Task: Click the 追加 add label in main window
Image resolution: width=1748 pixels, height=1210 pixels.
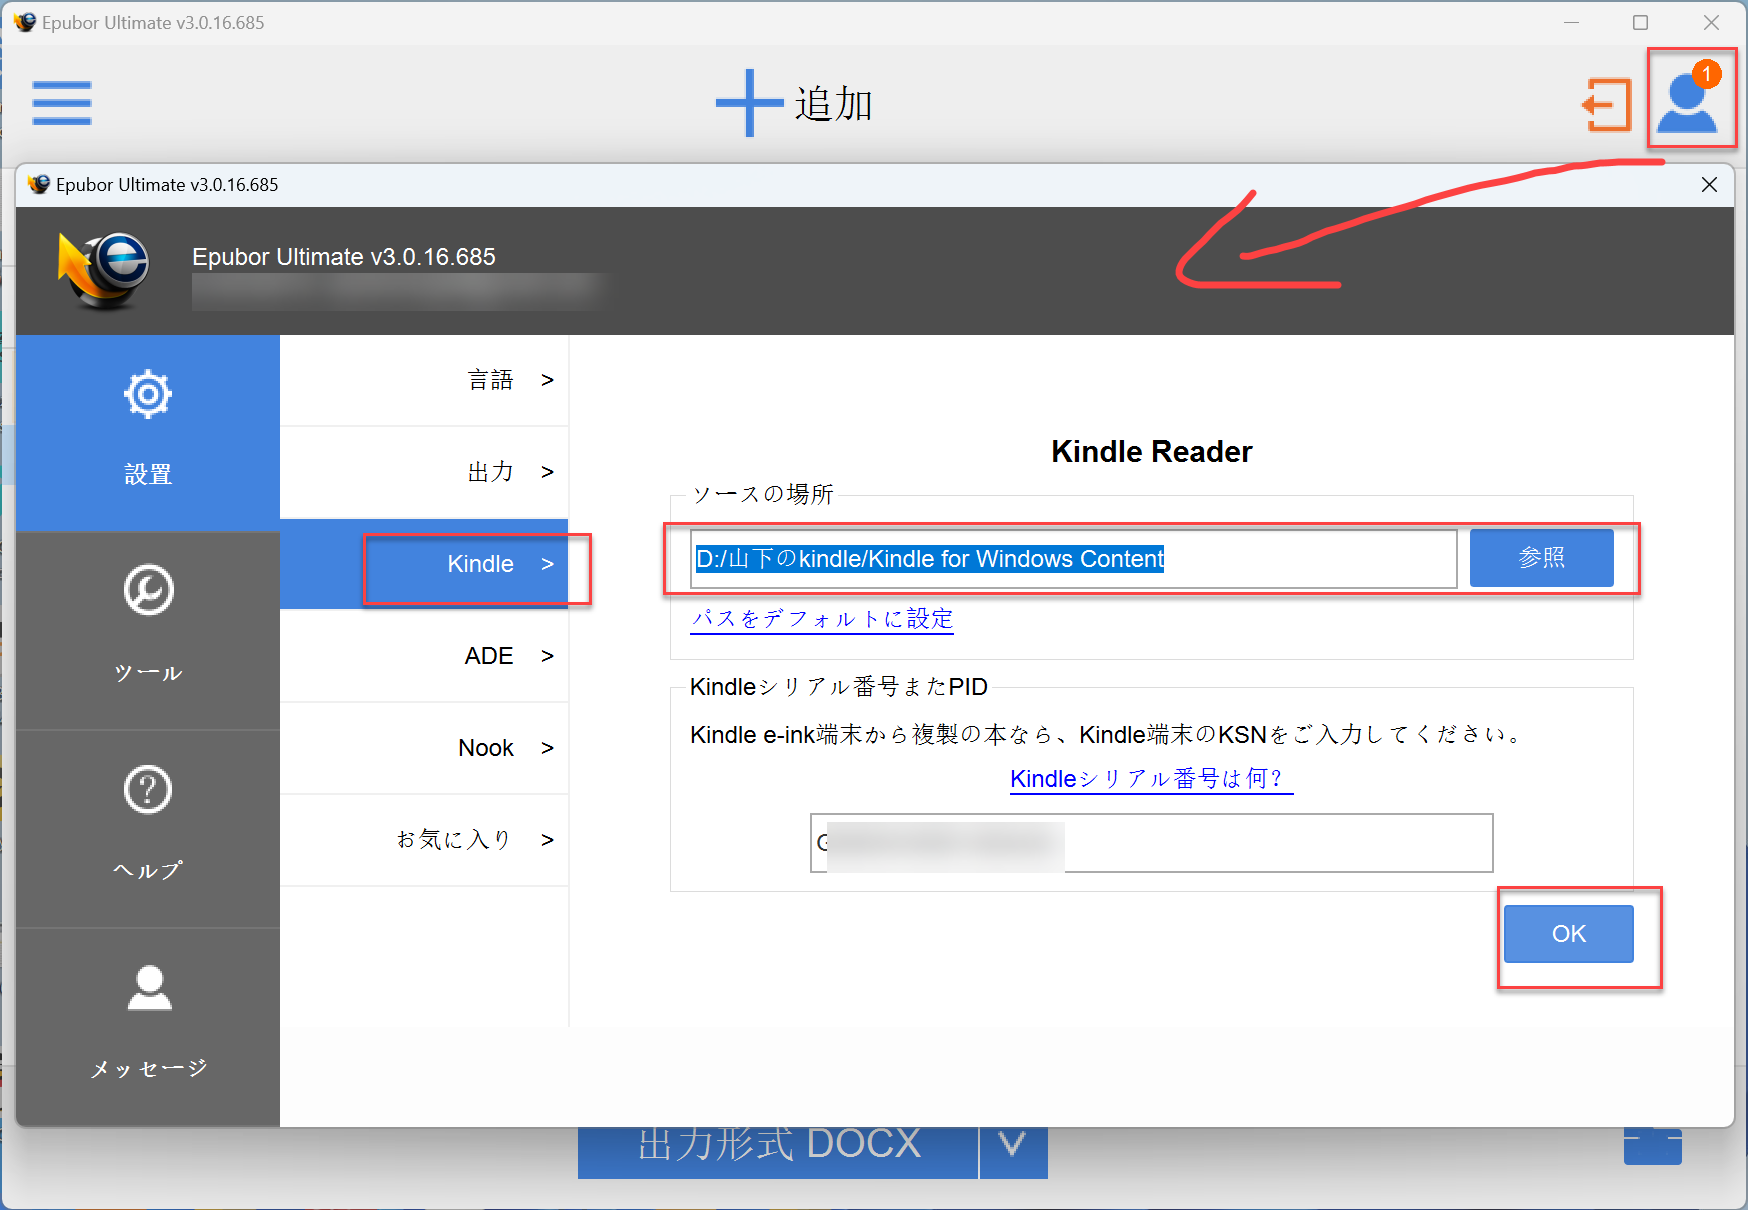Action: tap(834, 104)
